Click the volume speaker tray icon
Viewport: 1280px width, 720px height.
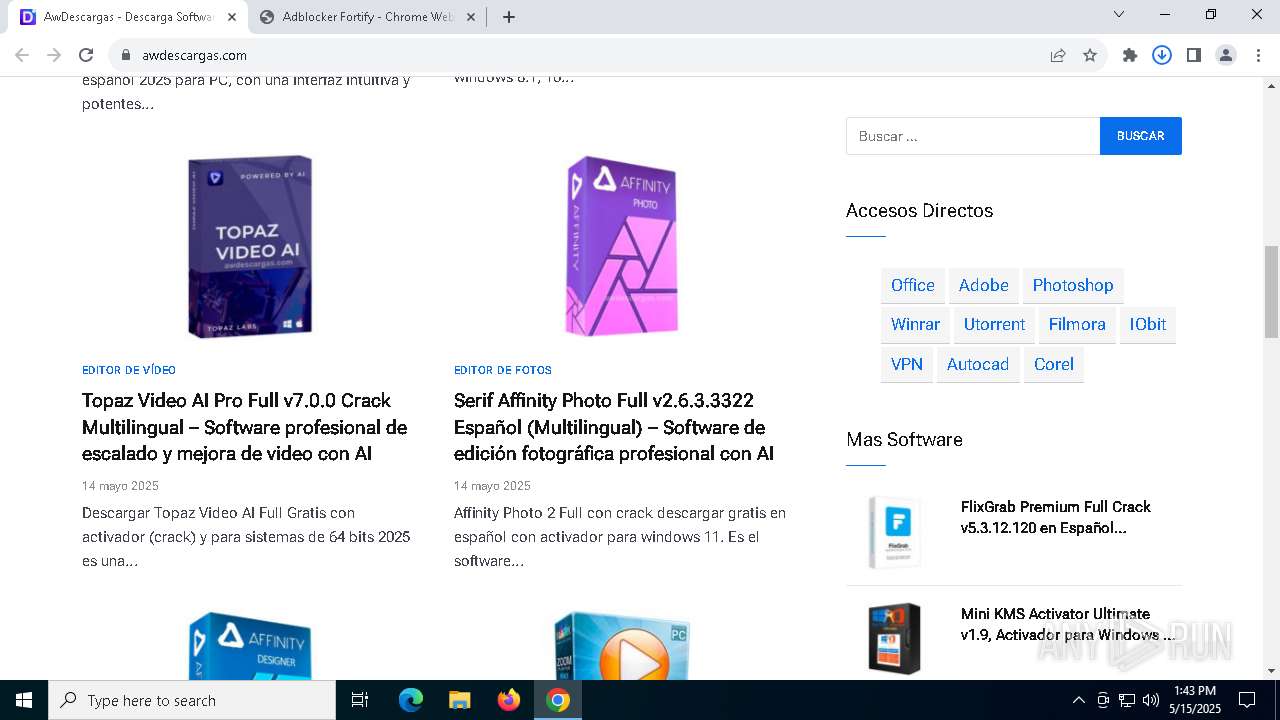tap(1151, 700)
